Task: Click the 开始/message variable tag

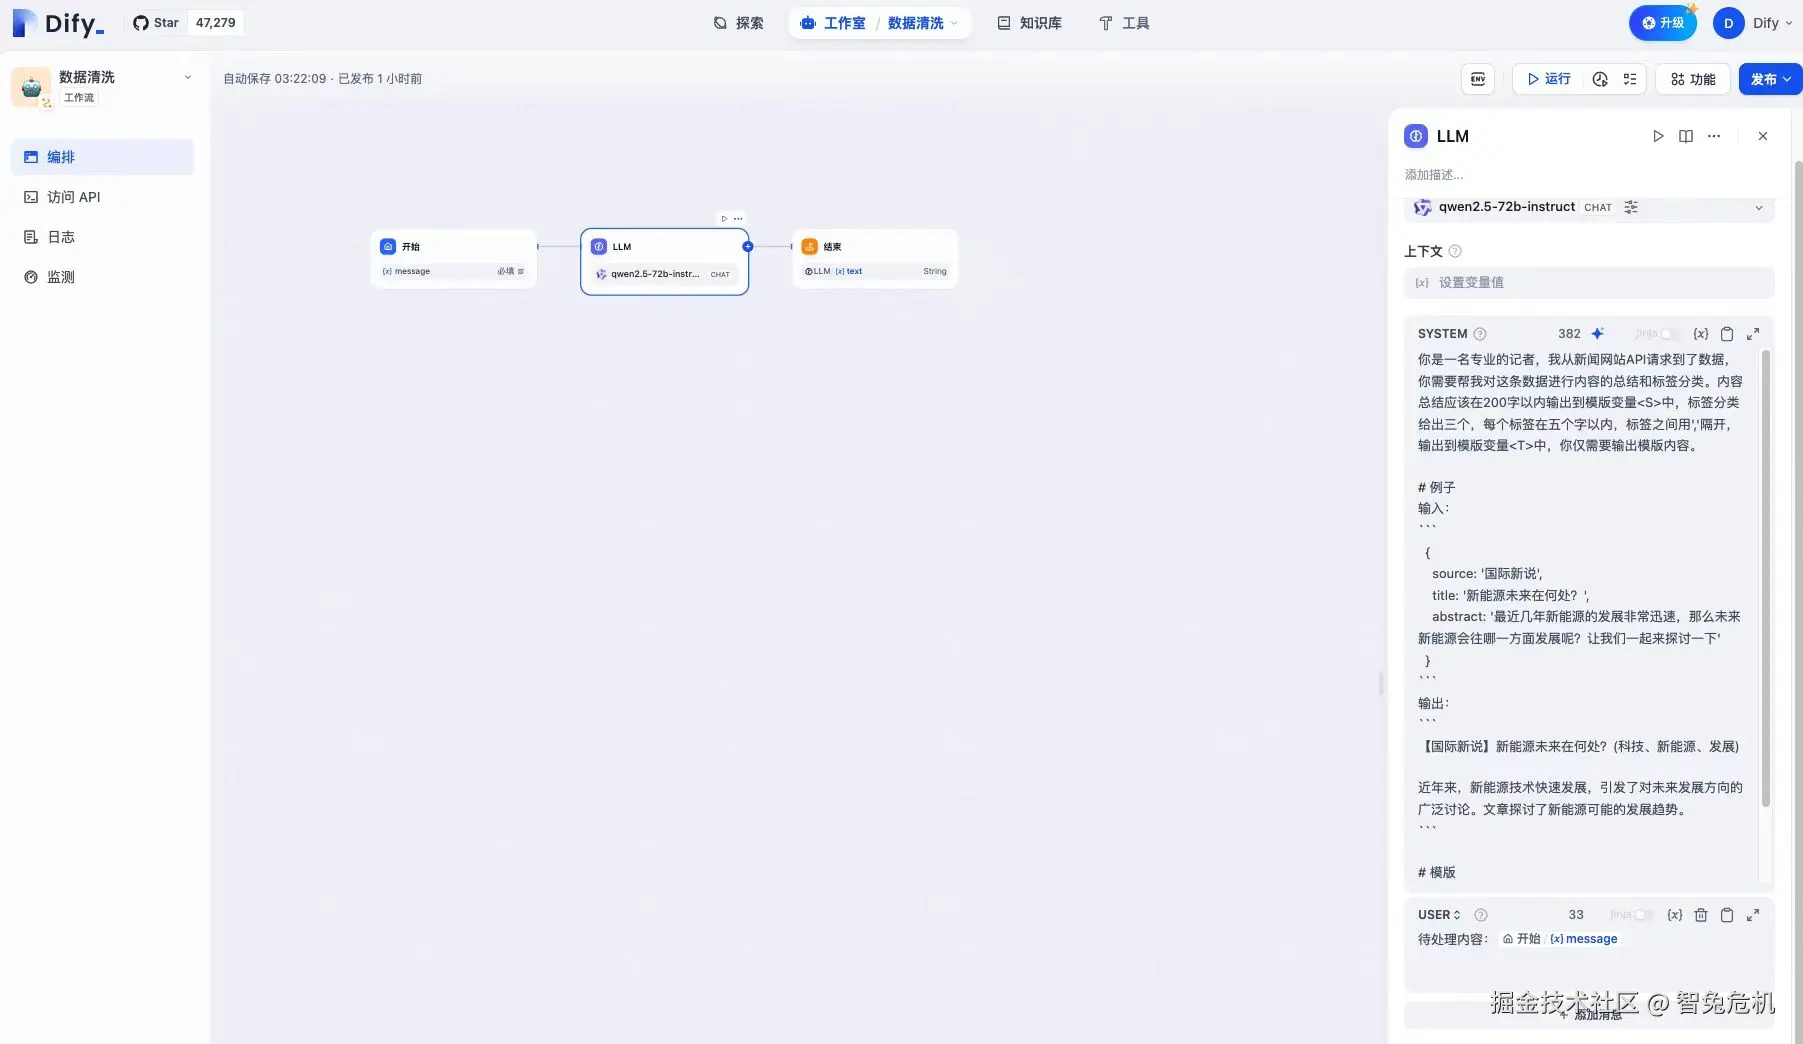Action: (x=1559, y=939)
